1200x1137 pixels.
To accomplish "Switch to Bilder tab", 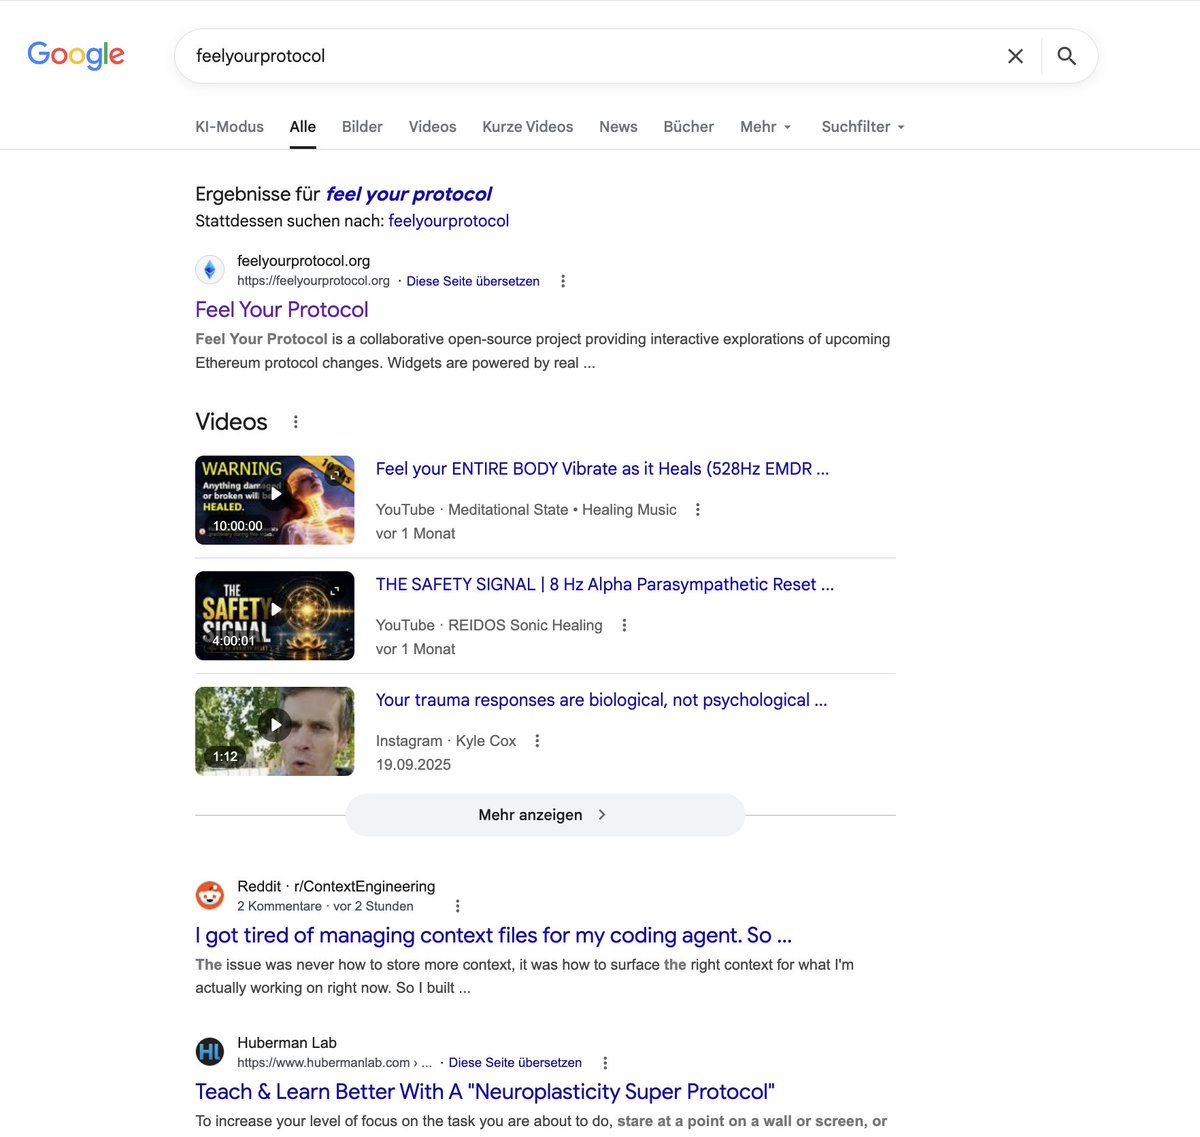I will pyautogui.click(x=362, y=127).
